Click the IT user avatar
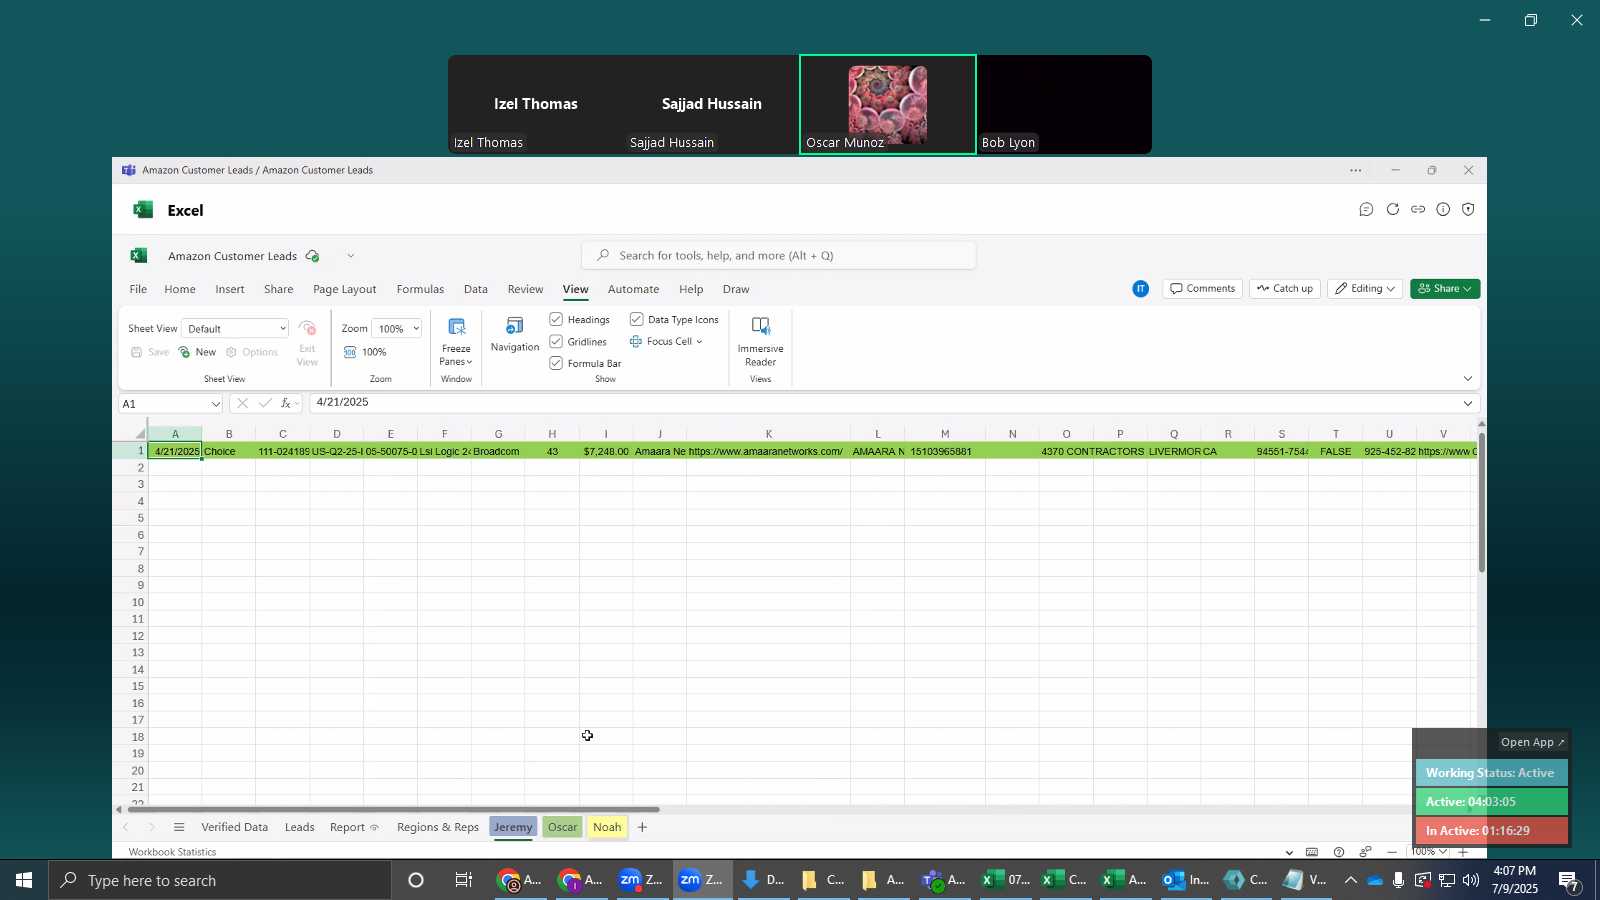 point(1141,289)
